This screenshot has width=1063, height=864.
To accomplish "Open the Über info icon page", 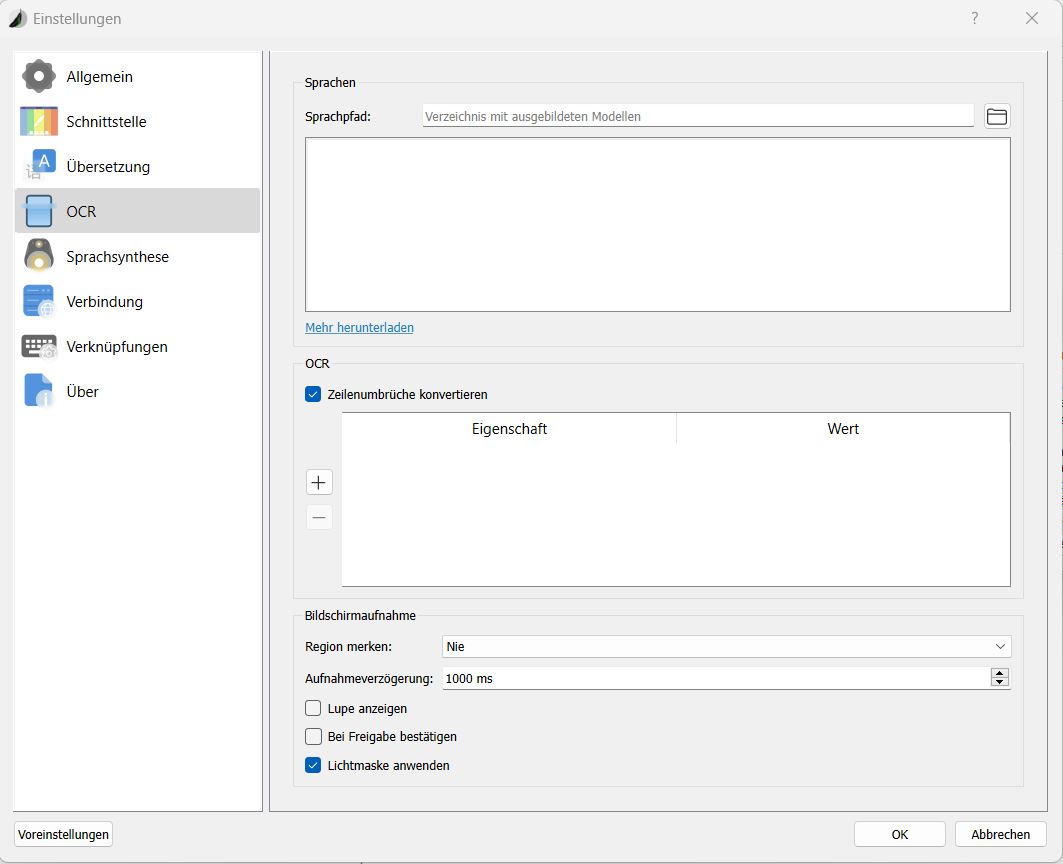I will coord(39,391).
